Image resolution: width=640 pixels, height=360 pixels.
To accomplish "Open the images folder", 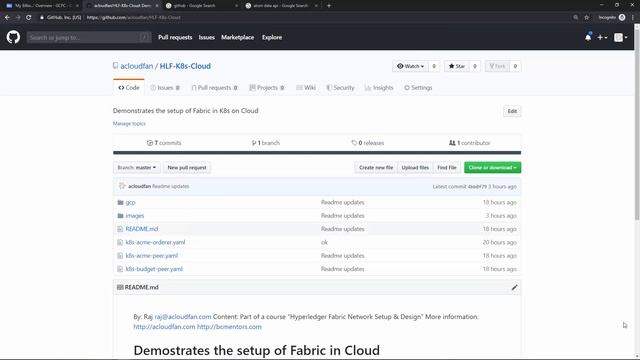I will (x=135, y=216).
